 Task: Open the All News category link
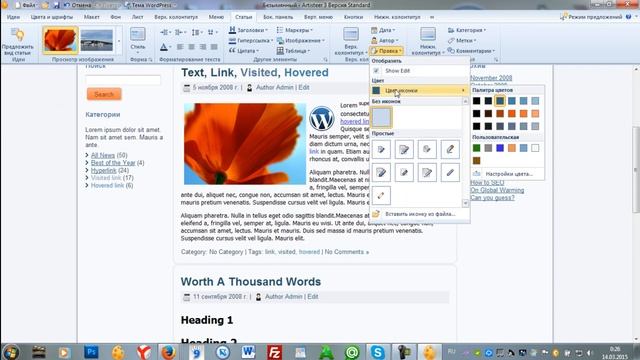pyautogui.click(x=103, y=155)
